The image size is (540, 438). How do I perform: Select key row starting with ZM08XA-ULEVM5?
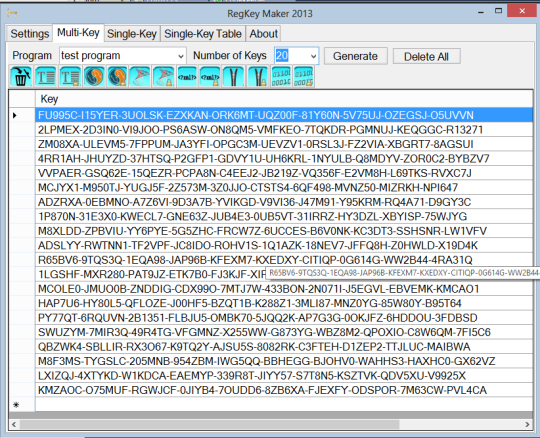(x=284, y=144)
